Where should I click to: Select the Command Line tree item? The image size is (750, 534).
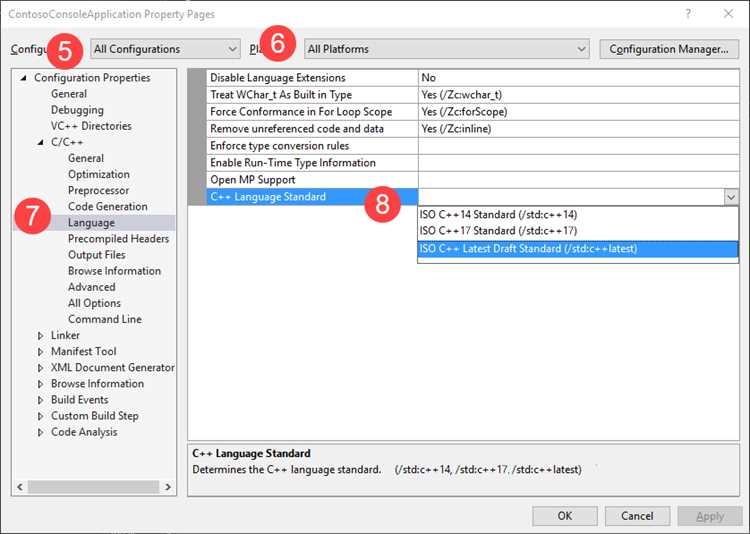pos(105,319)
